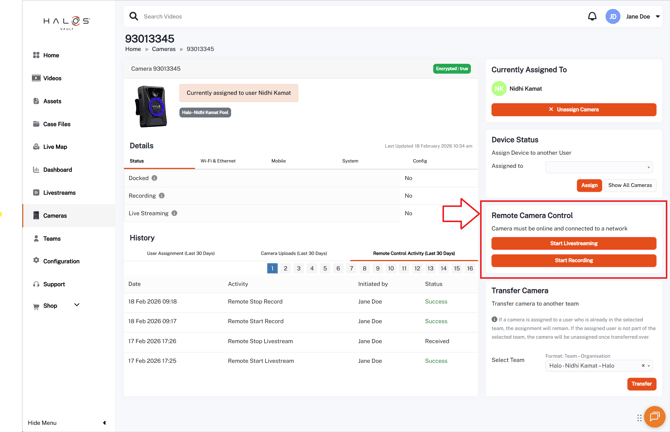Open the chat support bubble icon

(x=654, y=416)
